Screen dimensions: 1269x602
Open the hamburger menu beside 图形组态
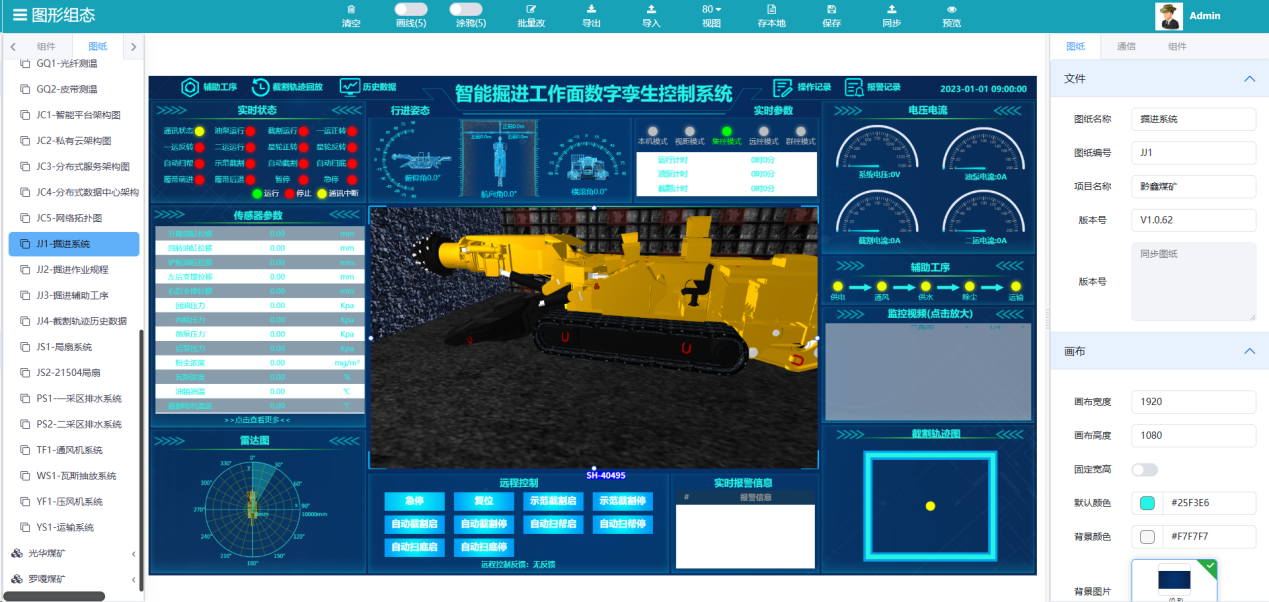(x=20, y=15)
